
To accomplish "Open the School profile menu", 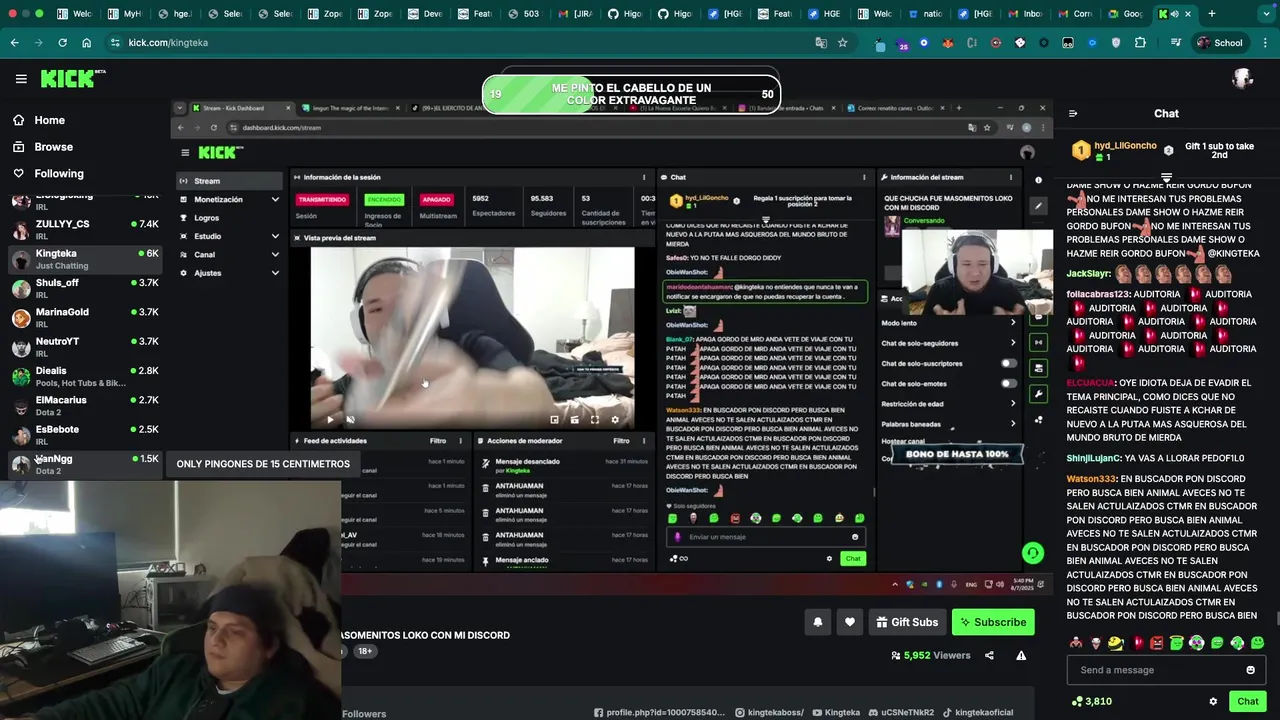I will (x=1220, y=43).
